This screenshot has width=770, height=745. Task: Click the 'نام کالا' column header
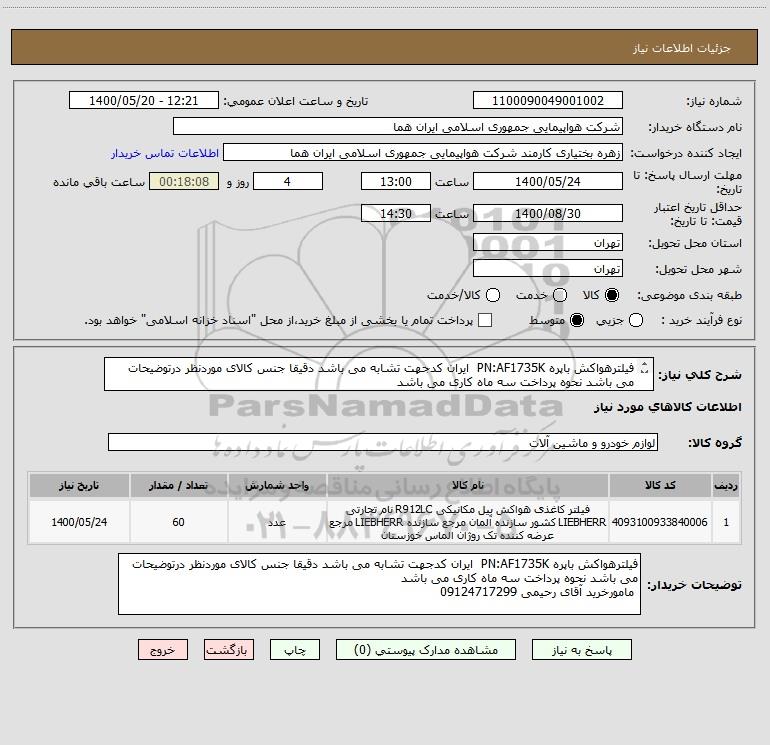tap(468, 485)
